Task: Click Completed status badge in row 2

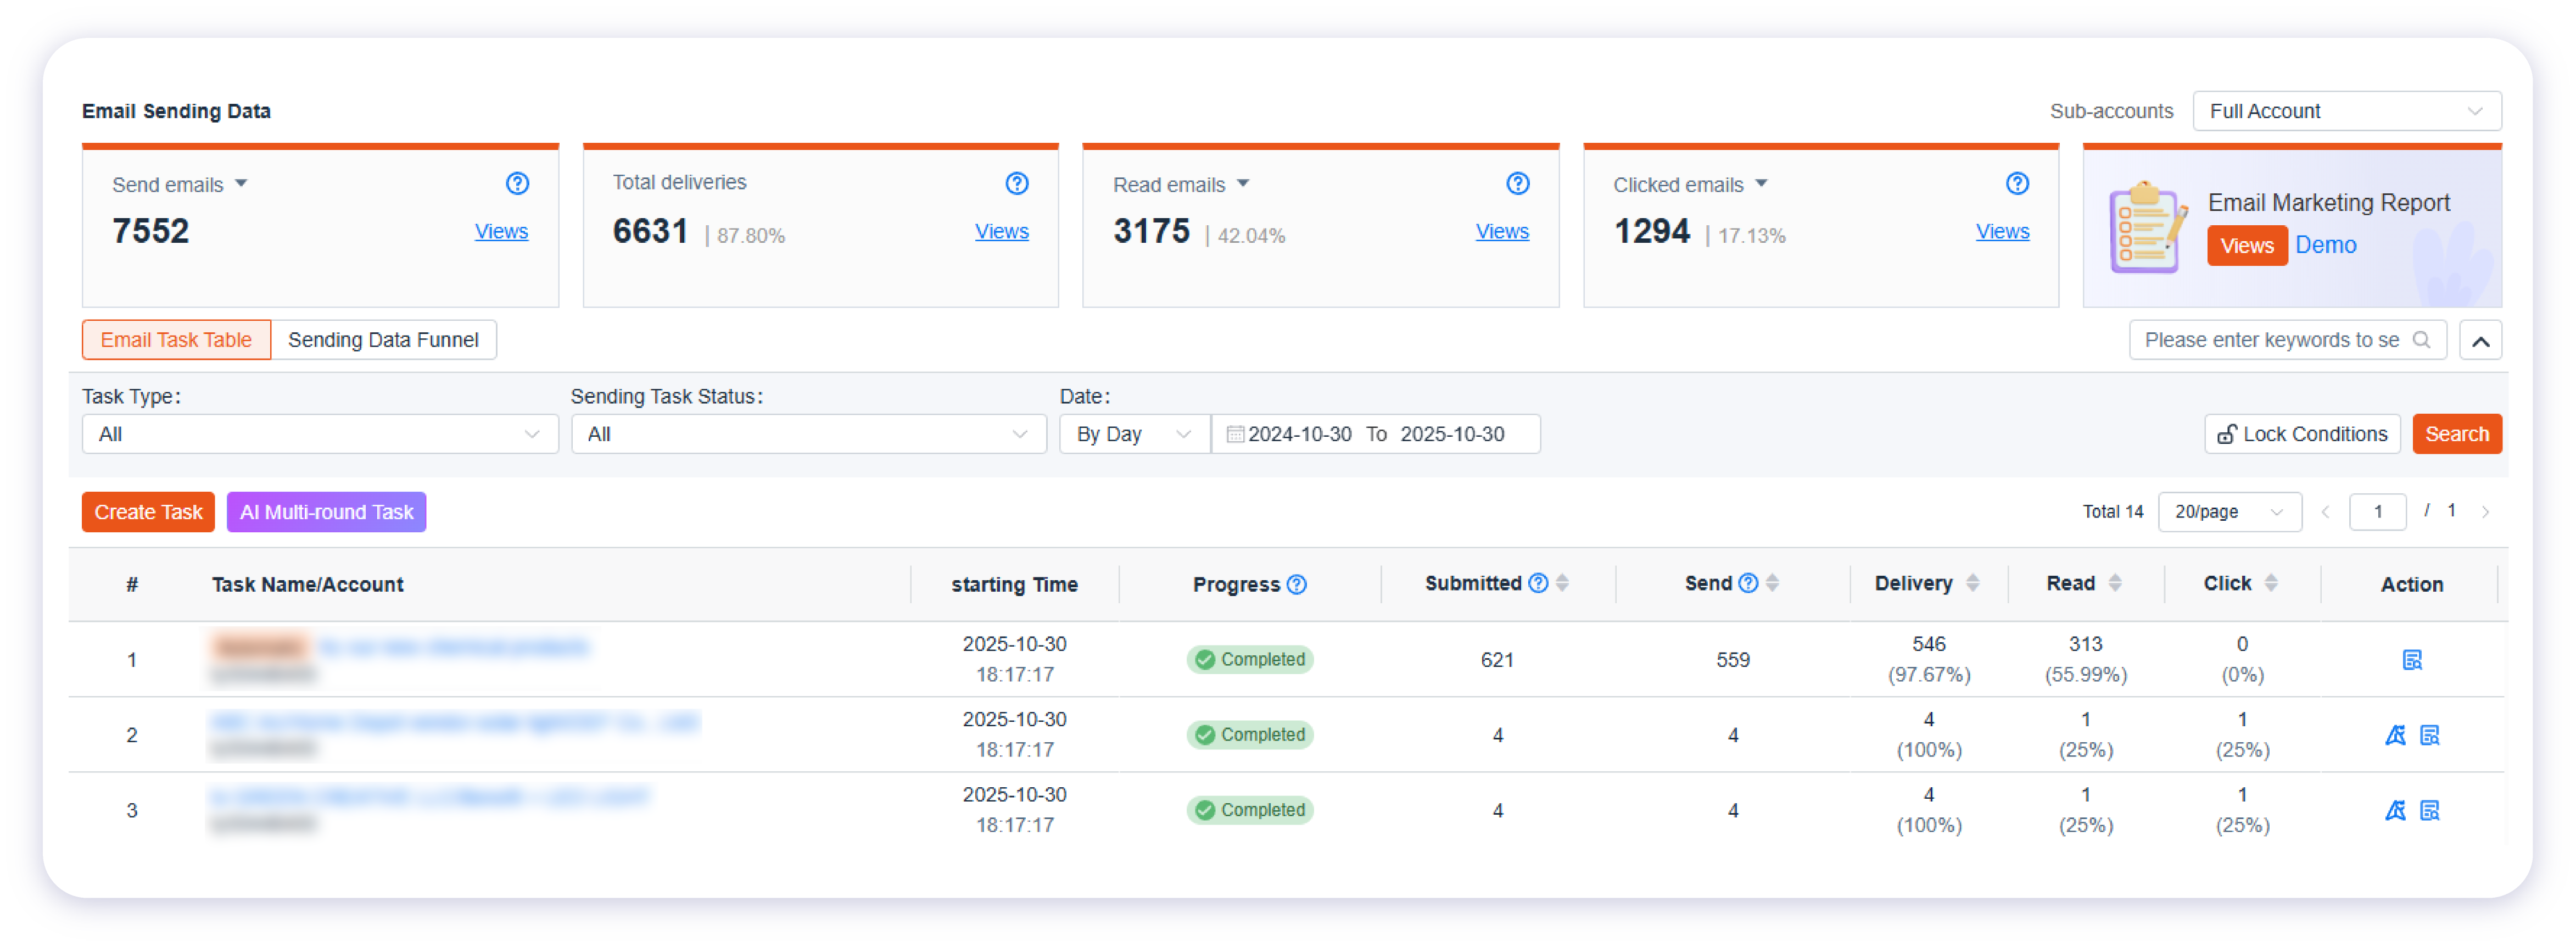Action: point(1250,735)
